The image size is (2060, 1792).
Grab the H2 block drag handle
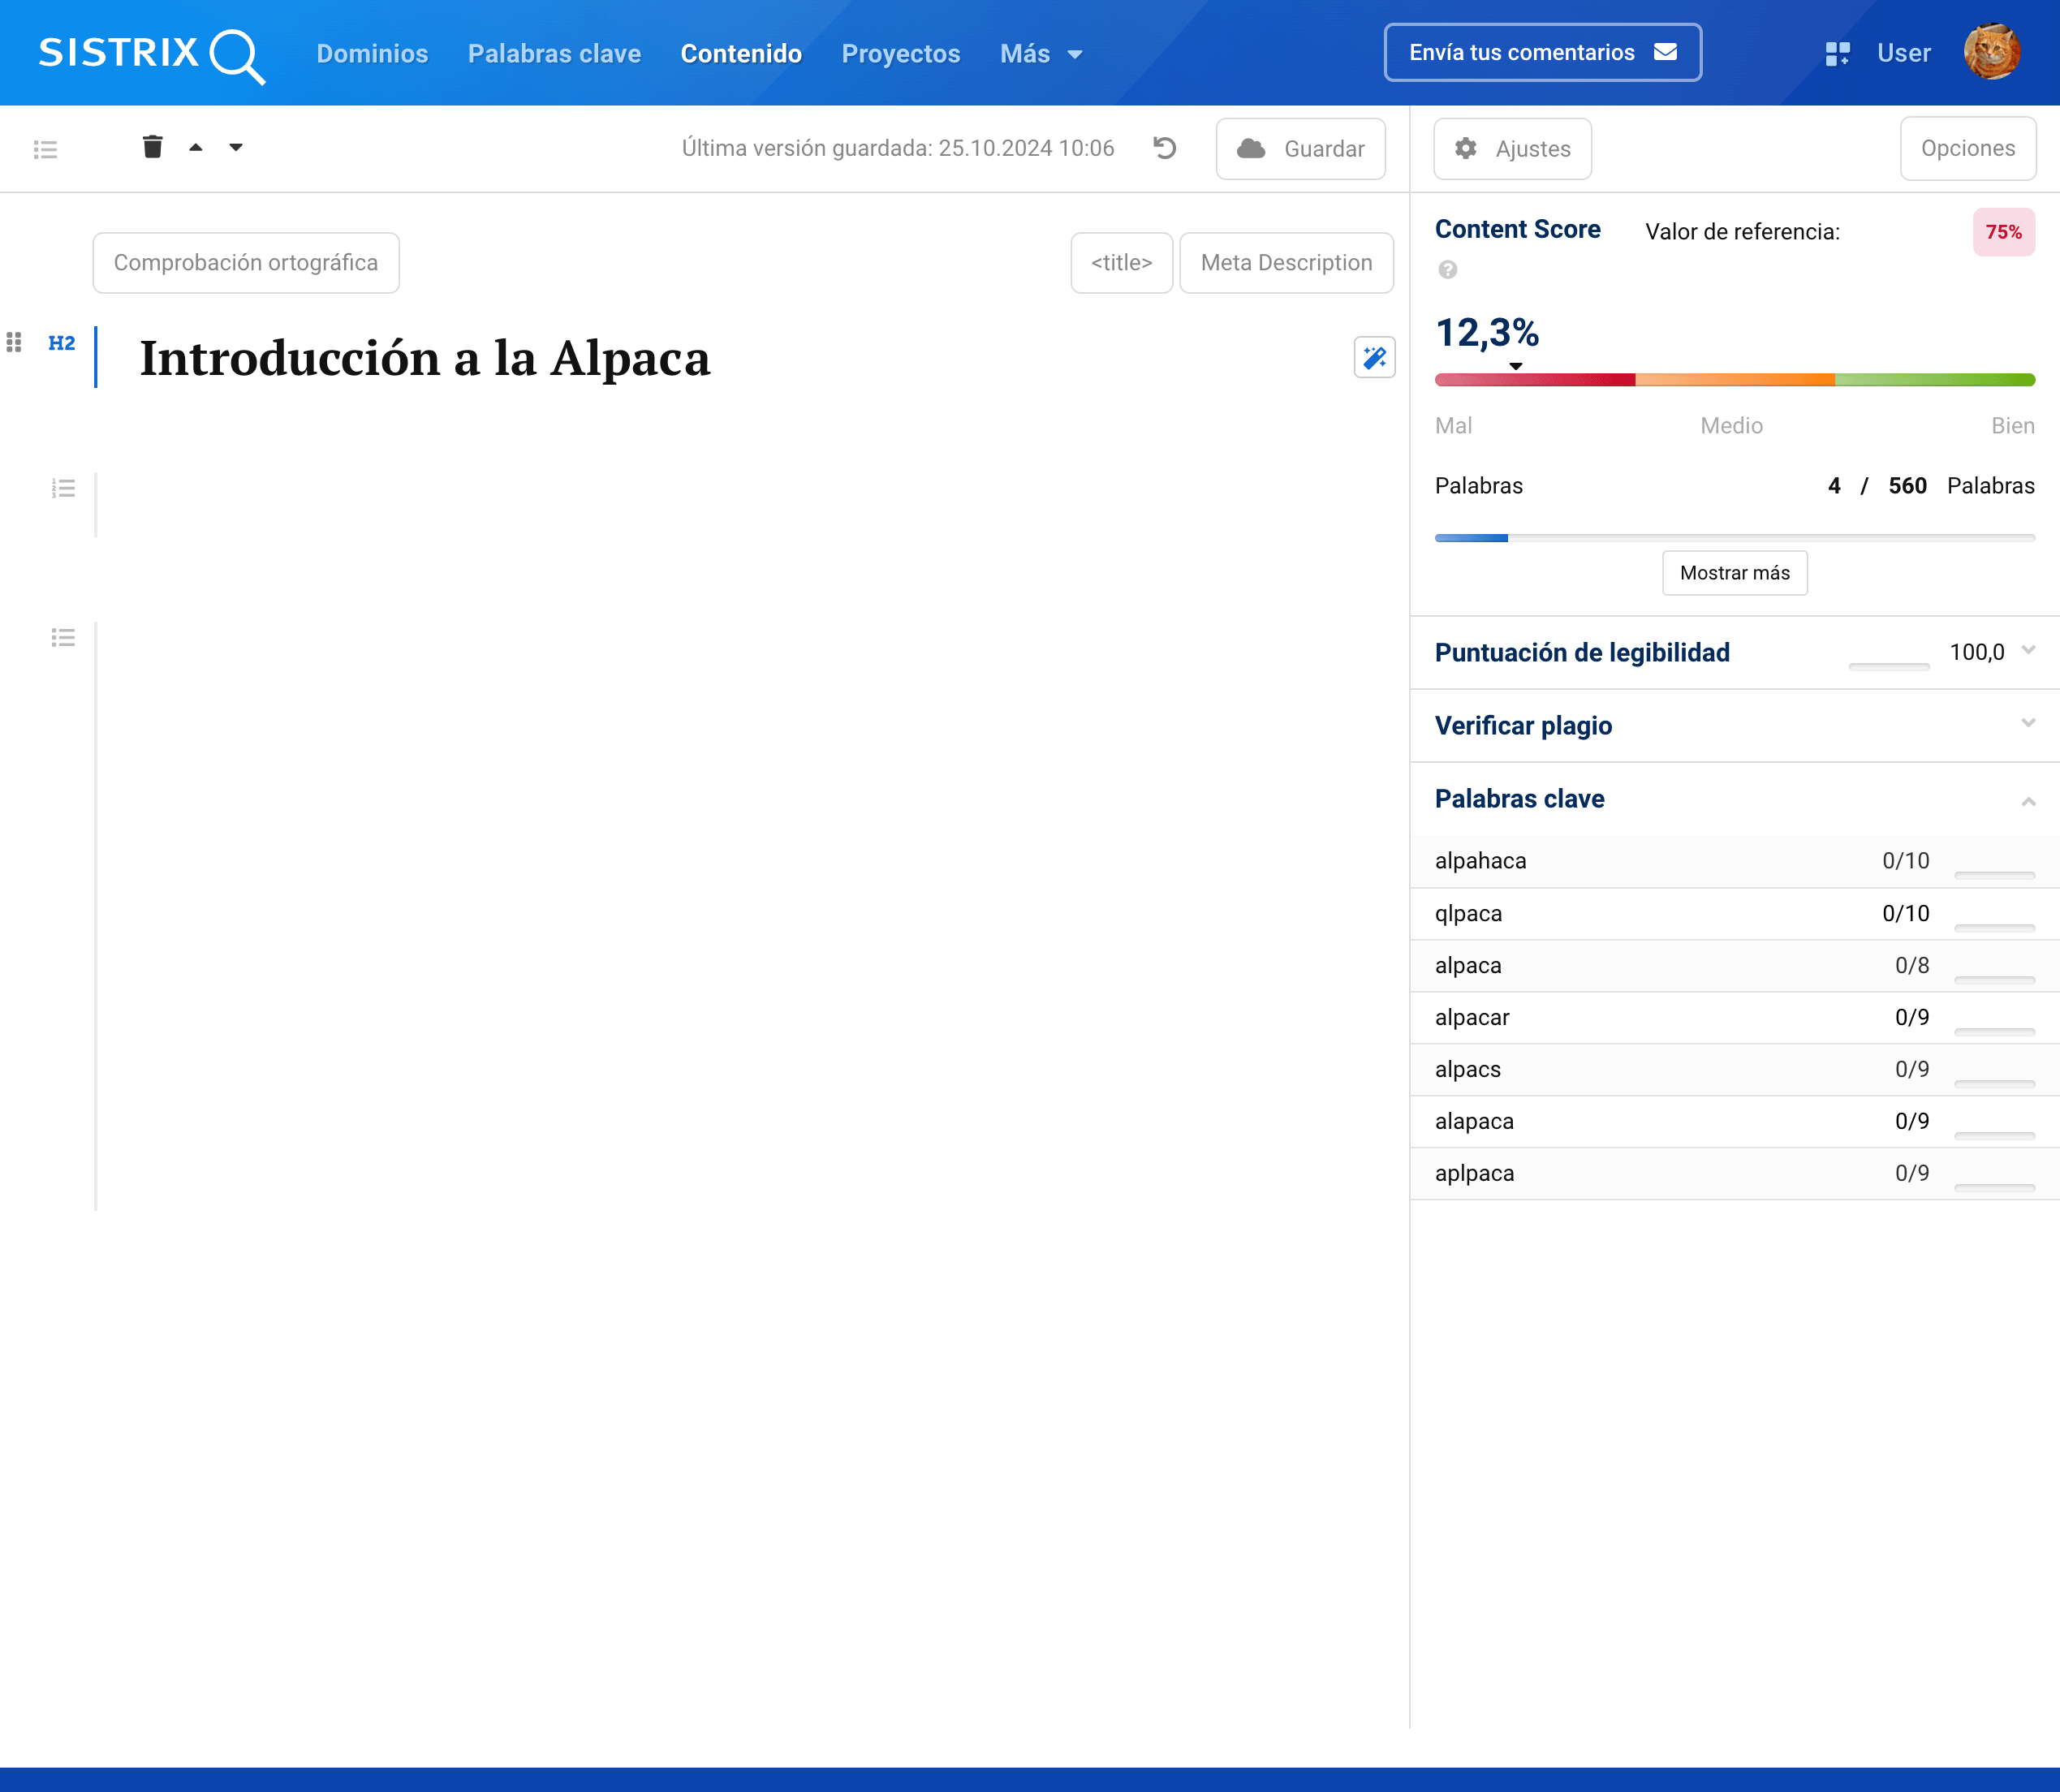click(14, 342)
